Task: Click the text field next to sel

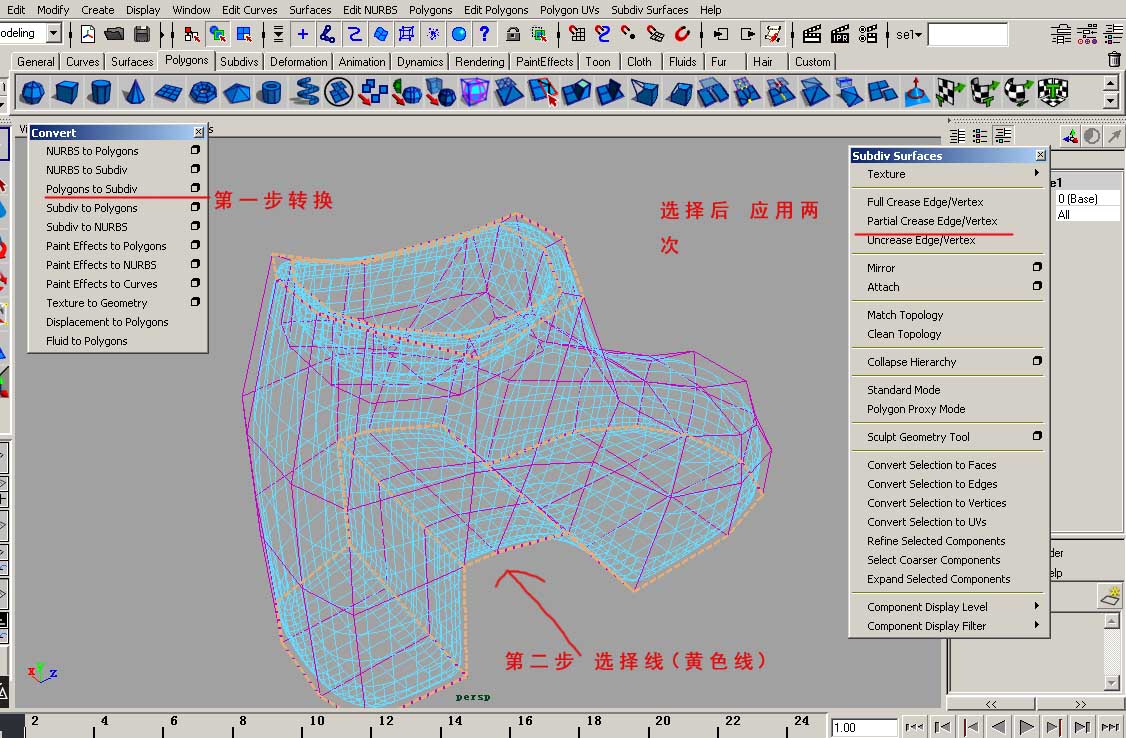Action: [967, 34]
